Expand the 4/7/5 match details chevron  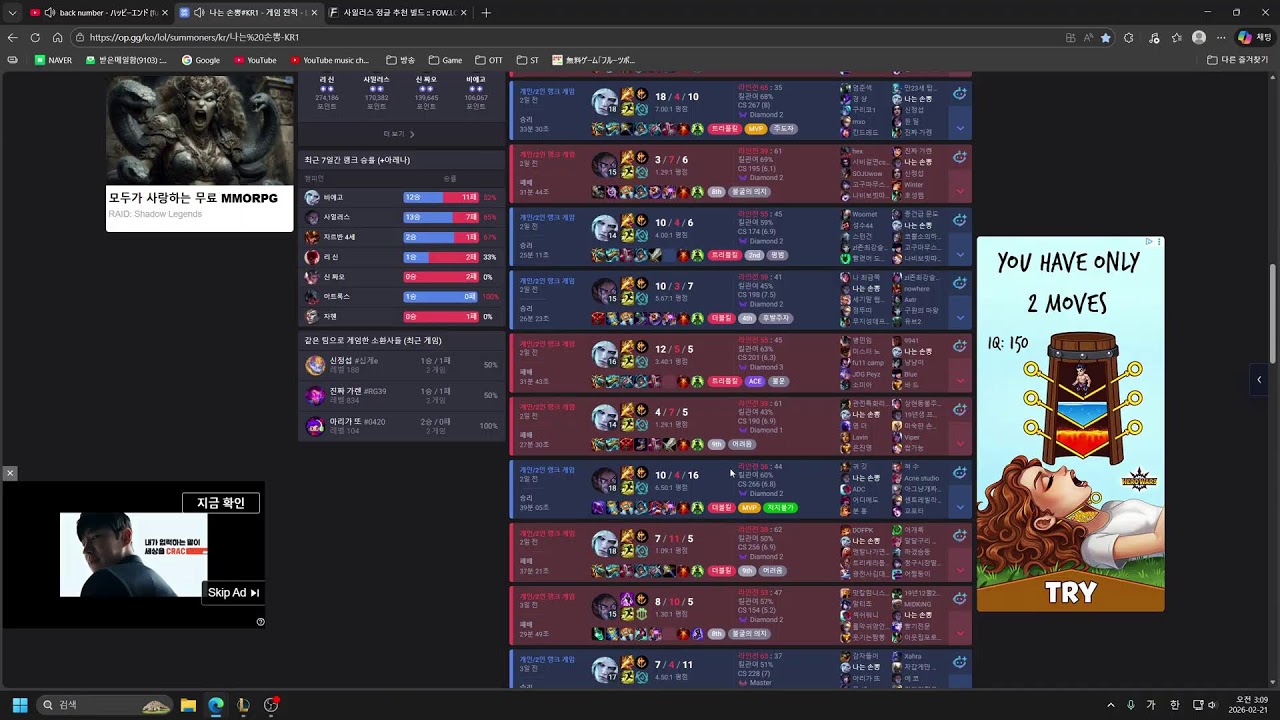click(960, 443)
